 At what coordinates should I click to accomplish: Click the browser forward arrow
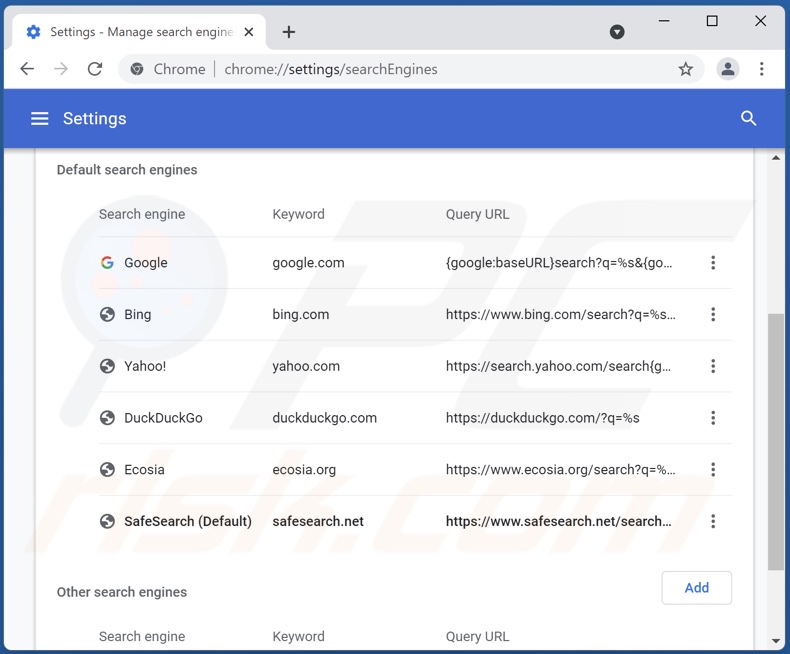click(x=61, y=69)
